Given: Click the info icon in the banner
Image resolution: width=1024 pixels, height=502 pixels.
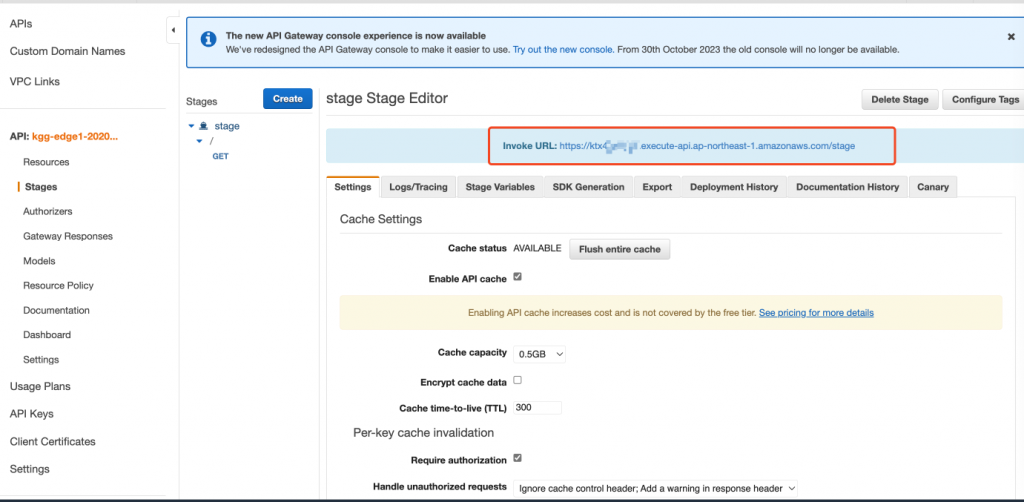Looking at the screenshot, I should 208,40.
